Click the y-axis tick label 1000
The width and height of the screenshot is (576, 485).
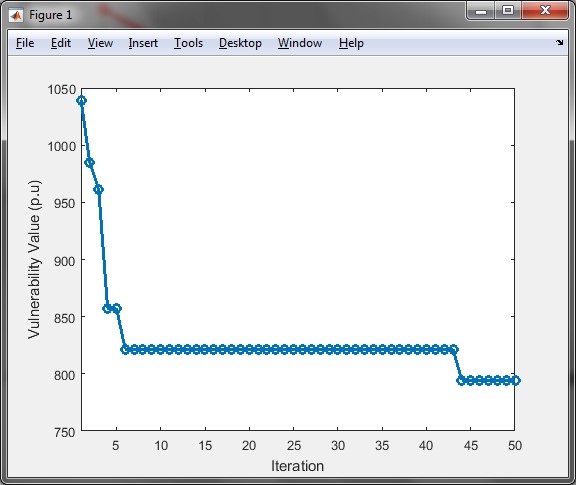click(x=62, y=146)
